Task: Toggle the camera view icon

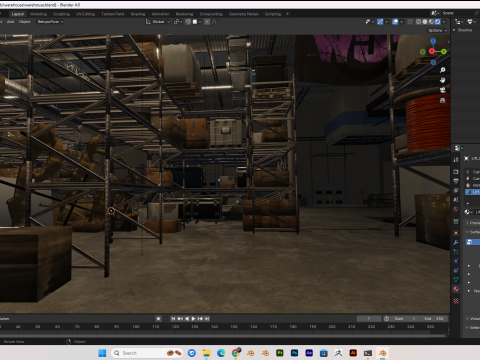Action: (443, 90)
